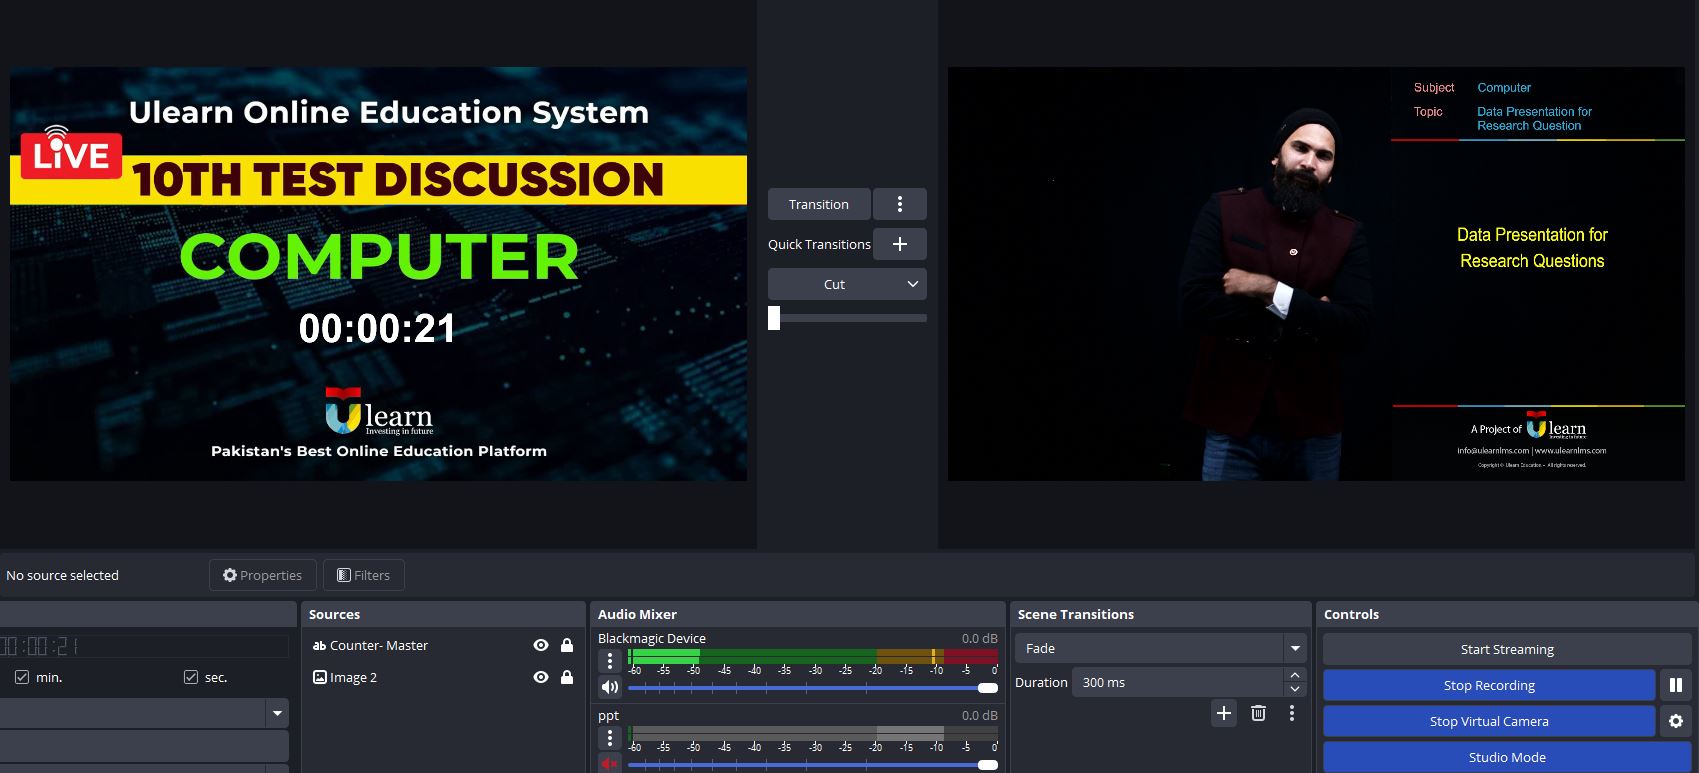
Task: Decrease transition duration with down arrow
Action: 1295,689
